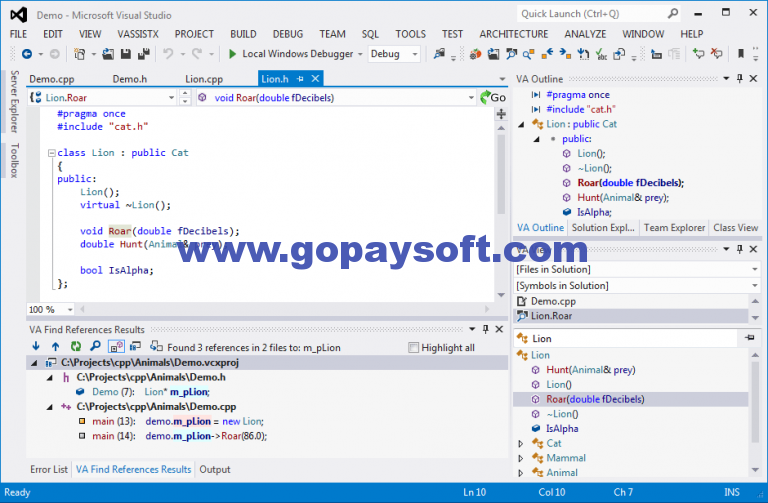Image resolution: width=768 pixels, height=503 pixels.
Task: Click the Open File folder icon
Action: pos(108,54)
